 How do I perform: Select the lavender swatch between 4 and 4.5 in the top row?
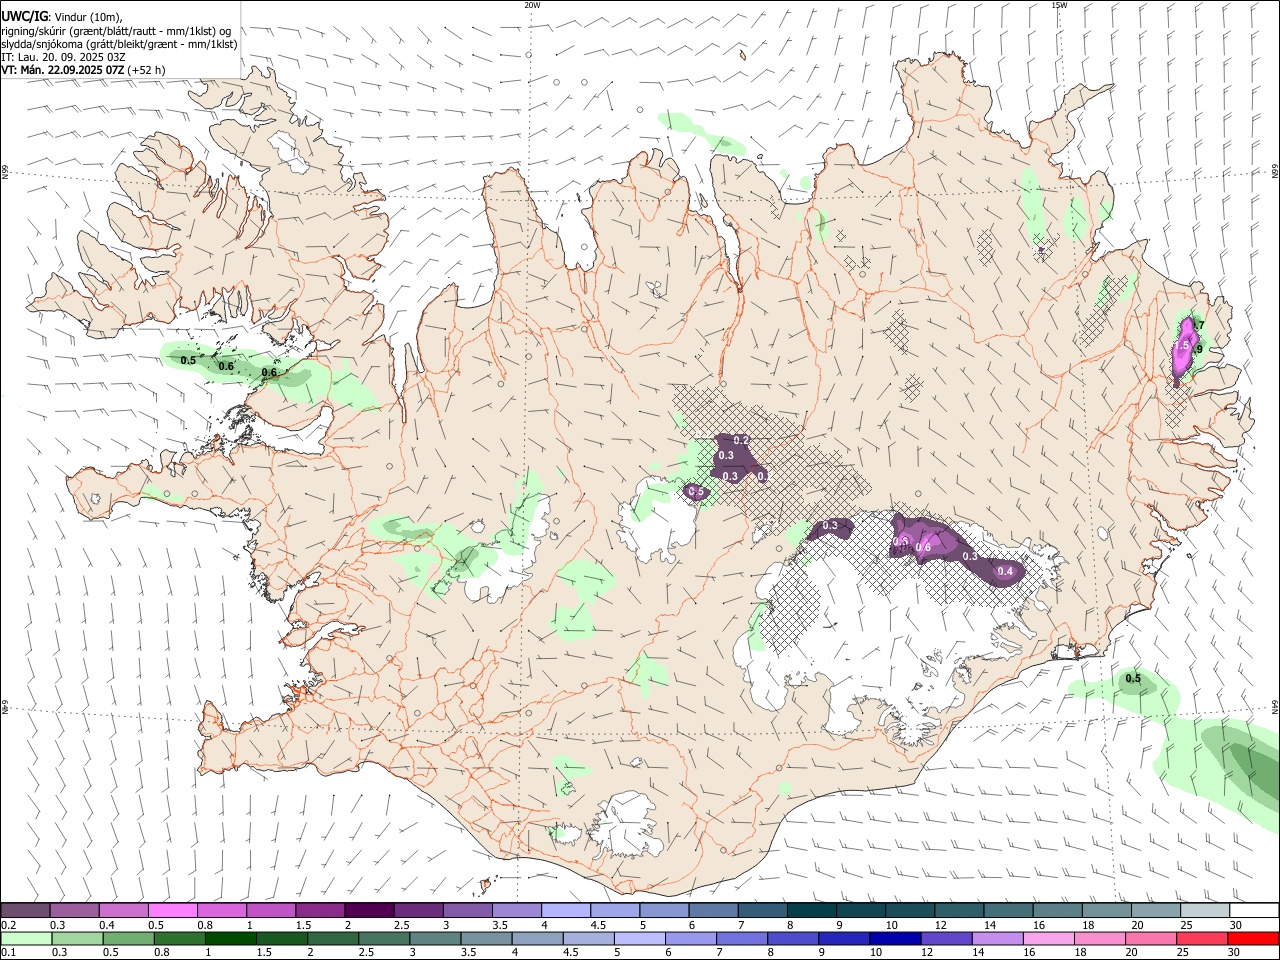click(x=566, y=910)
